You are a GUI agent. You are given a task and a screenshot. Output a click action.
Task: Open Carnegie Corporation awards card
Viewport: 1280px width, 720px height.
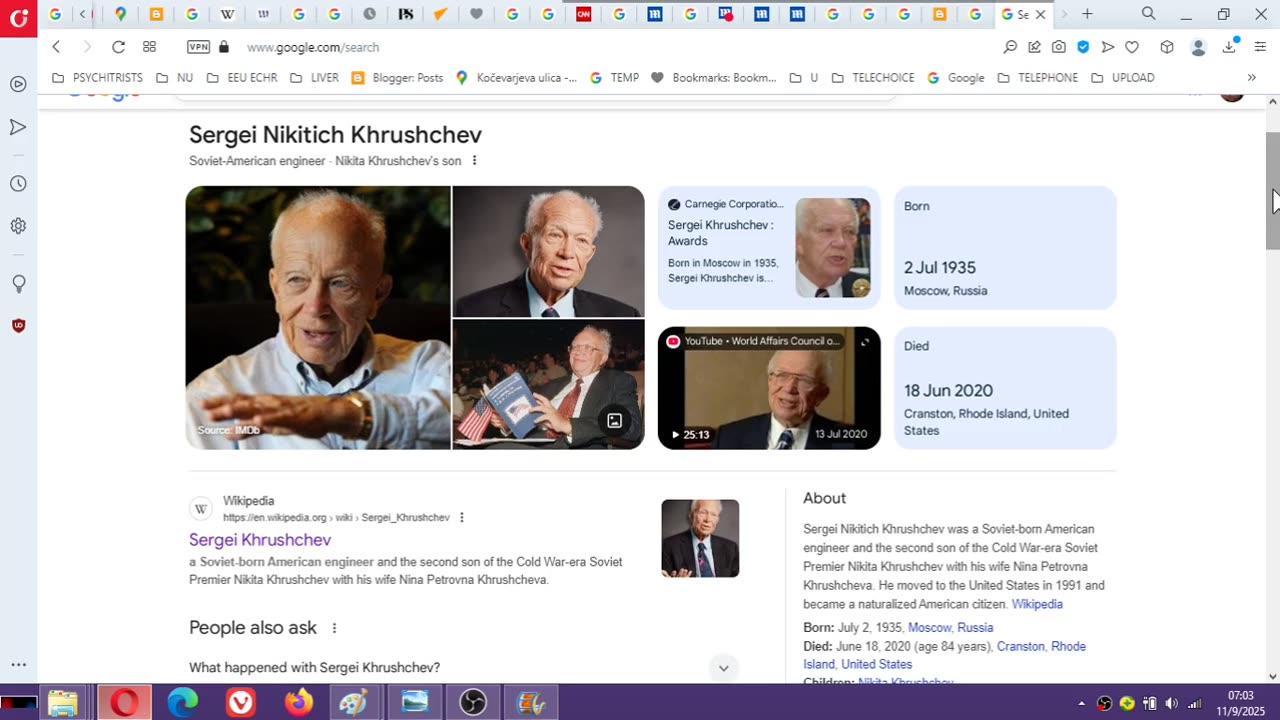[x=769, y=247]
